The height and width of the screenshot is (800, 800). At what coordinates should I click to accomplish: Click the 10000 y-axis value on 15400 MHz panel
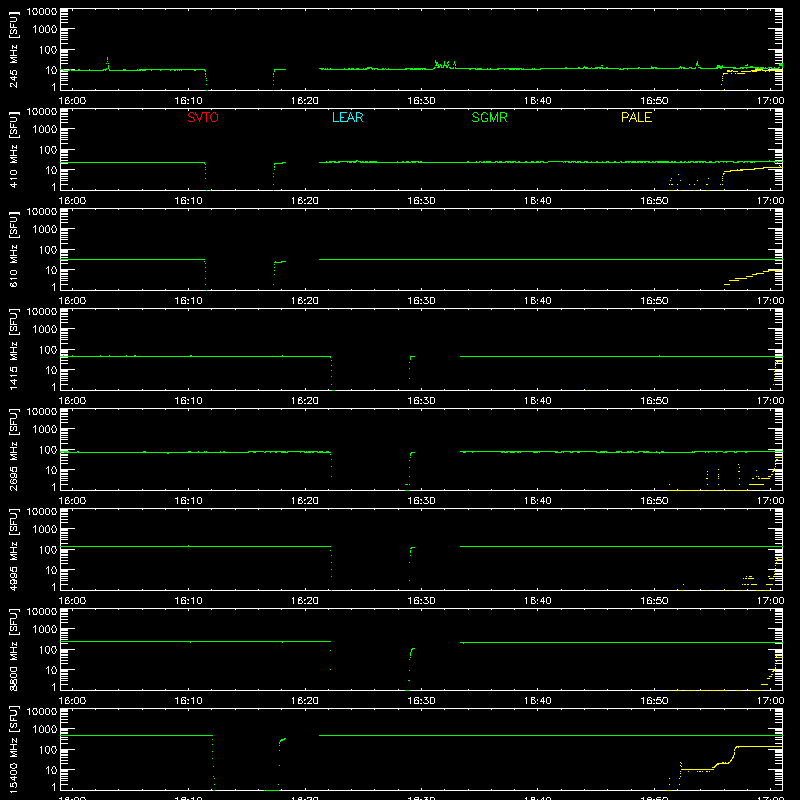tap(41, 712)
